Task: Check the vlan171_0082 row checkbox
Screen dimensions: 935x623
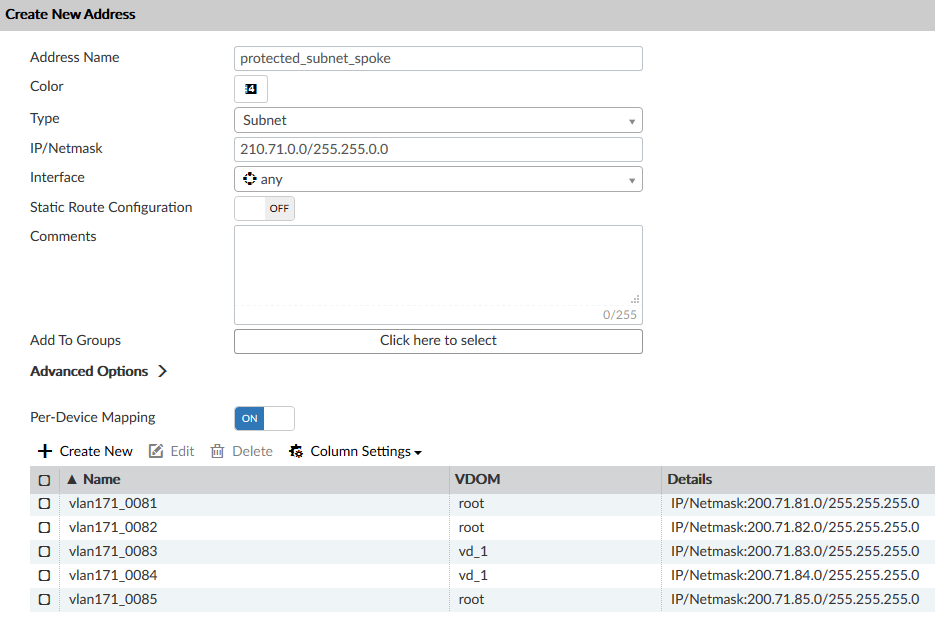Action: click(45, 528)
